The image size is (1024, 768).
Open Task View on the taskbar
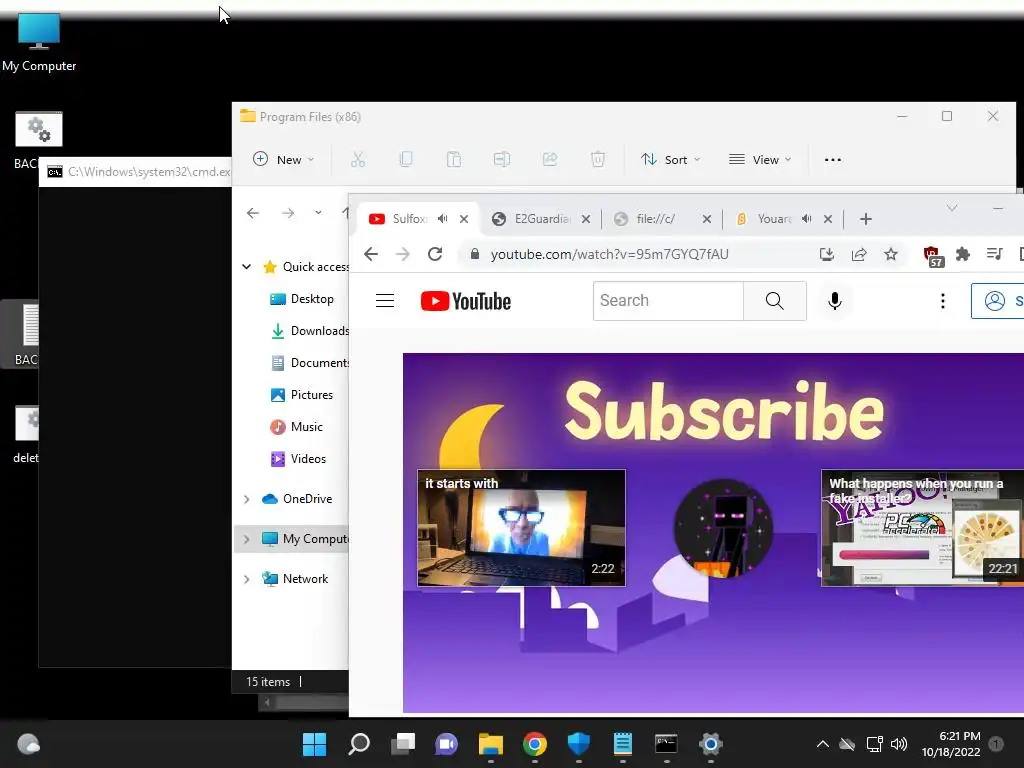[402, 744]
